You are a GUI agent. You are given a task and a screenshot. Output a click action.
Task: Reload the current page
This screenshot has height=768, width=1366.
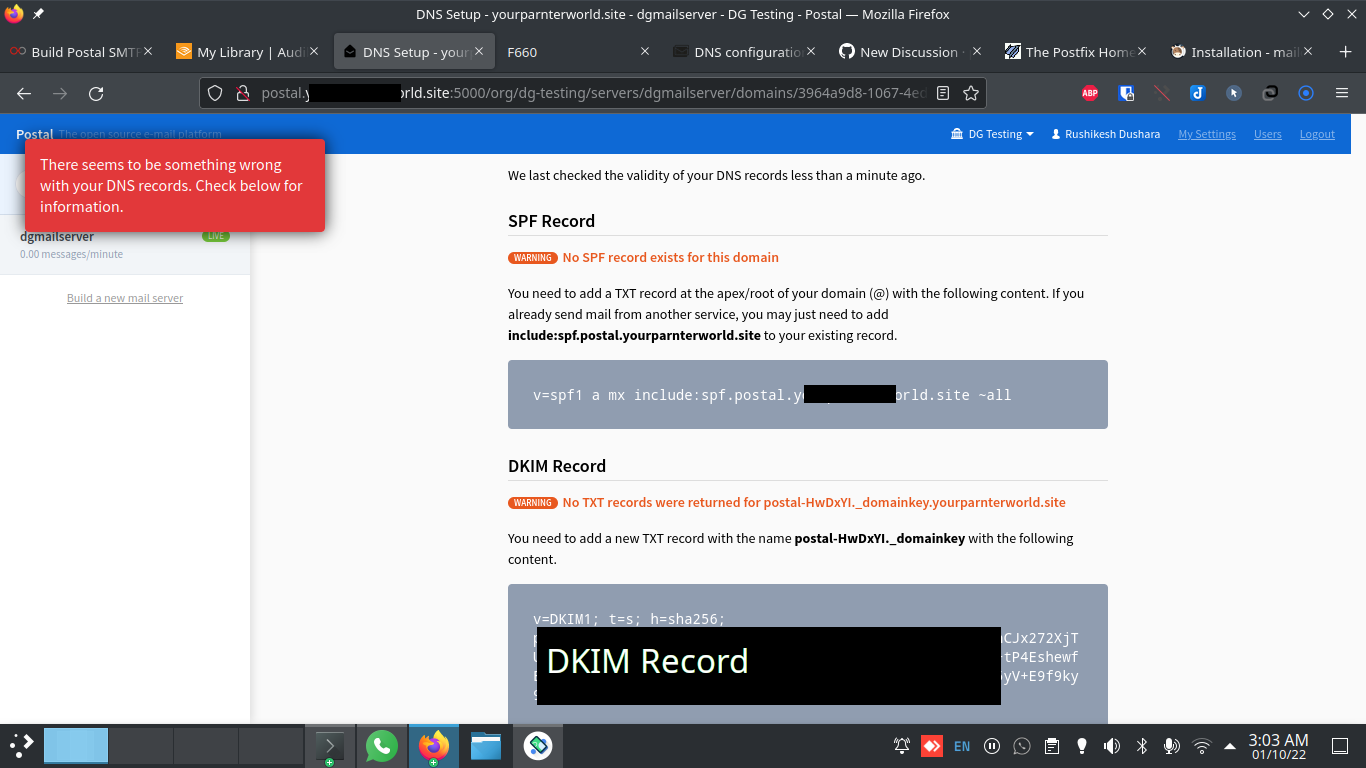pyautogui.click(x=96, y=93)
